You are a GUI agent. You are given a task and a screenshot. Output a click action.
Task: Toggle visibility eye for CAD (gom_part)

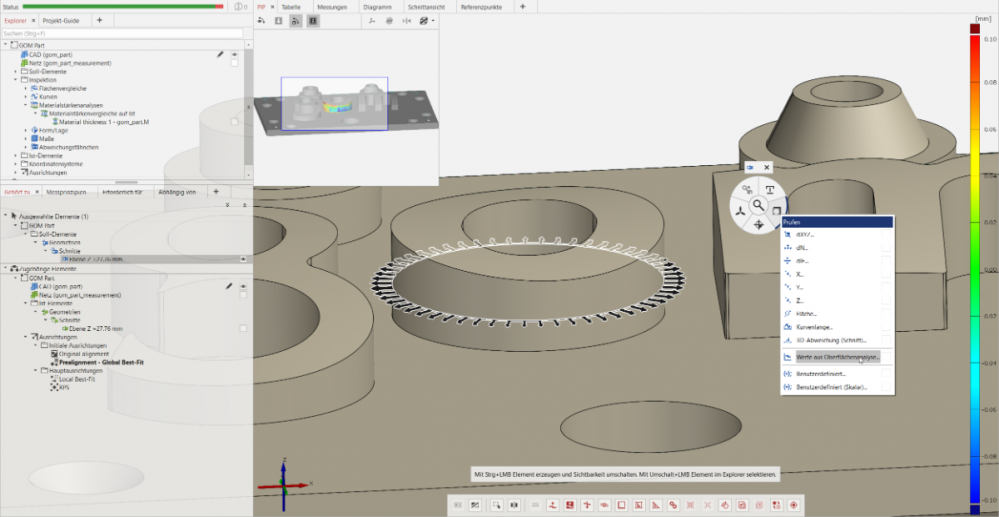[x=234, y=54]
